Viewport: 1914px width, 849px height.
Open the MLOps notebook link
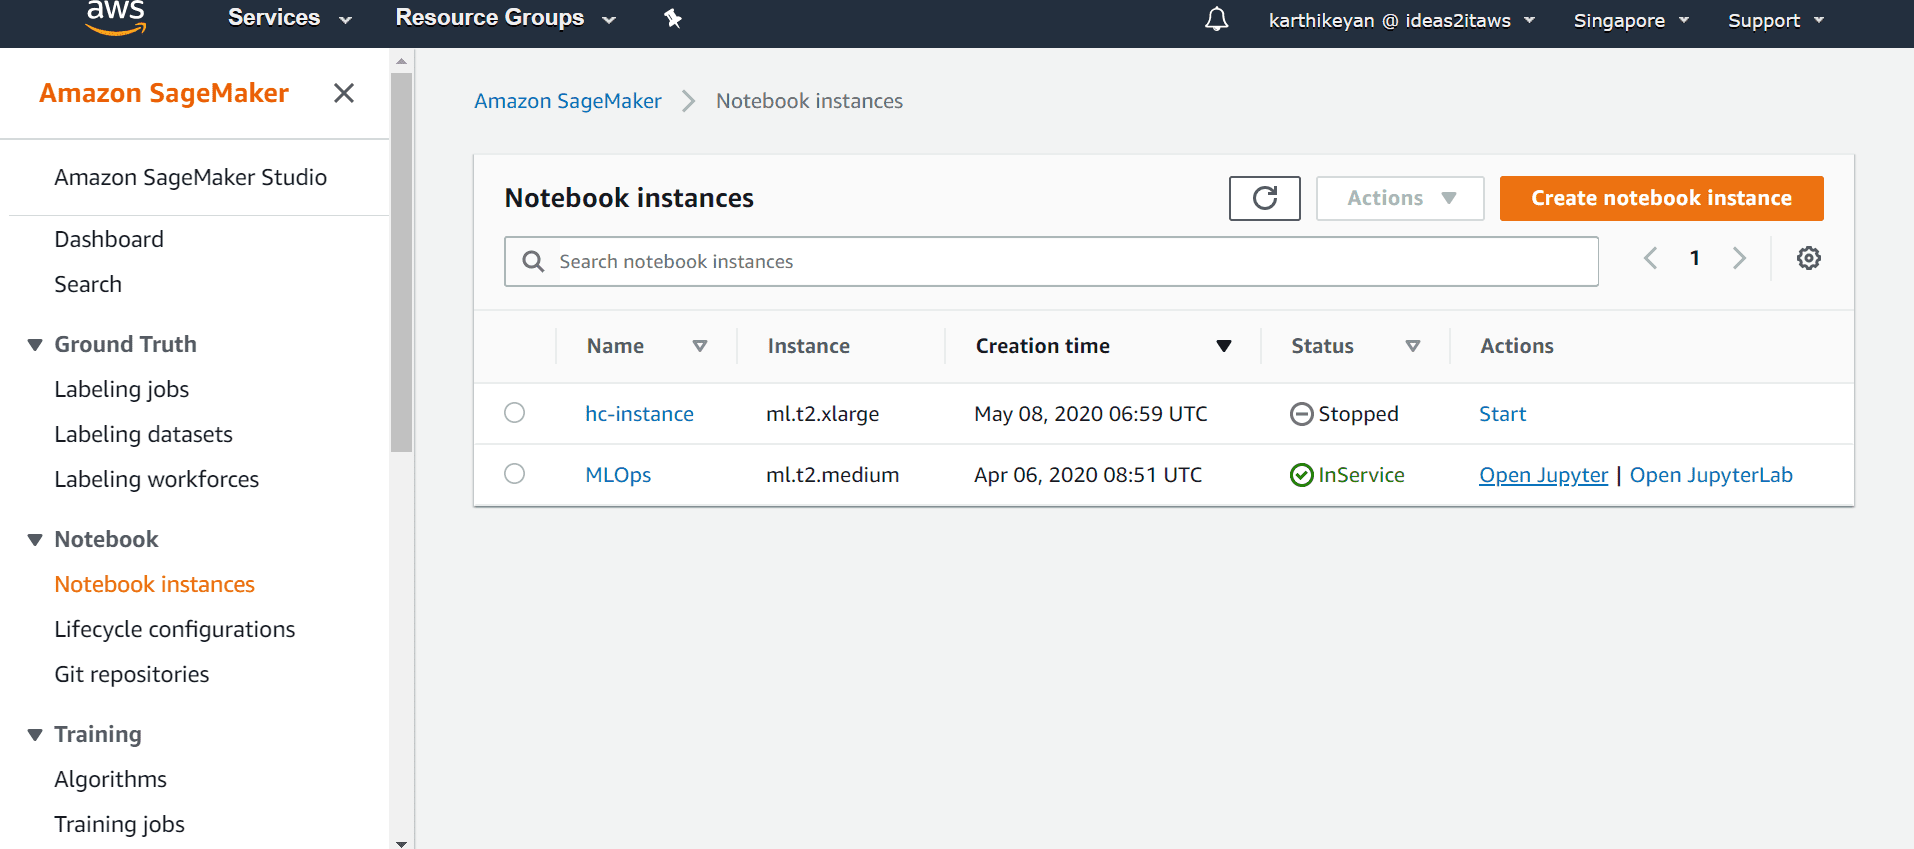(618, 475)
